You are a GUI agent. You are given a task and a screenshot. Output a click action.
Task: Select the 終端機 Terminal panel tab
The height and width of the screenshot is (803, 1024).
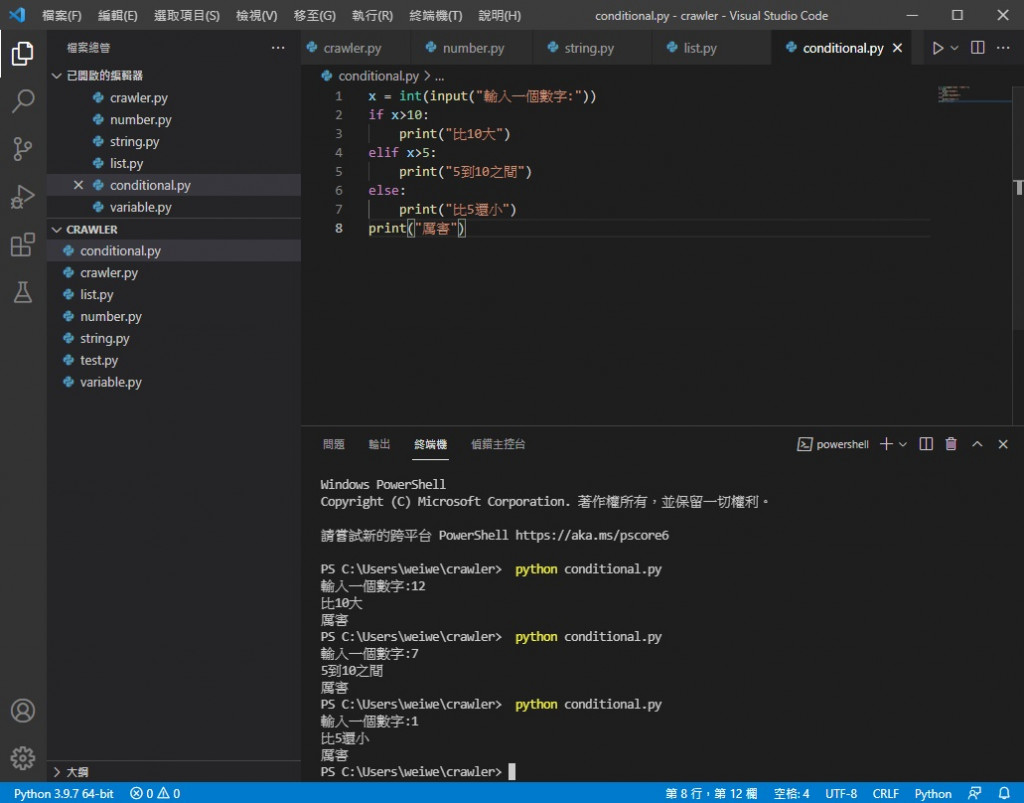pyautogui.click(x=430, y=444)
